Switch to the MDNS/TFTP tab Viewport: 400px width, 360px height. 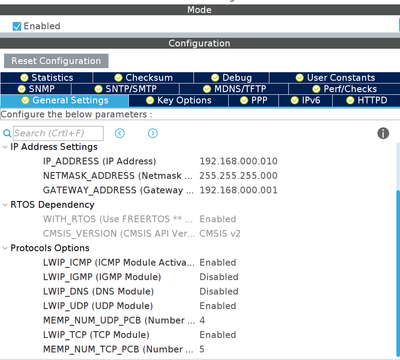click(234, 89)
